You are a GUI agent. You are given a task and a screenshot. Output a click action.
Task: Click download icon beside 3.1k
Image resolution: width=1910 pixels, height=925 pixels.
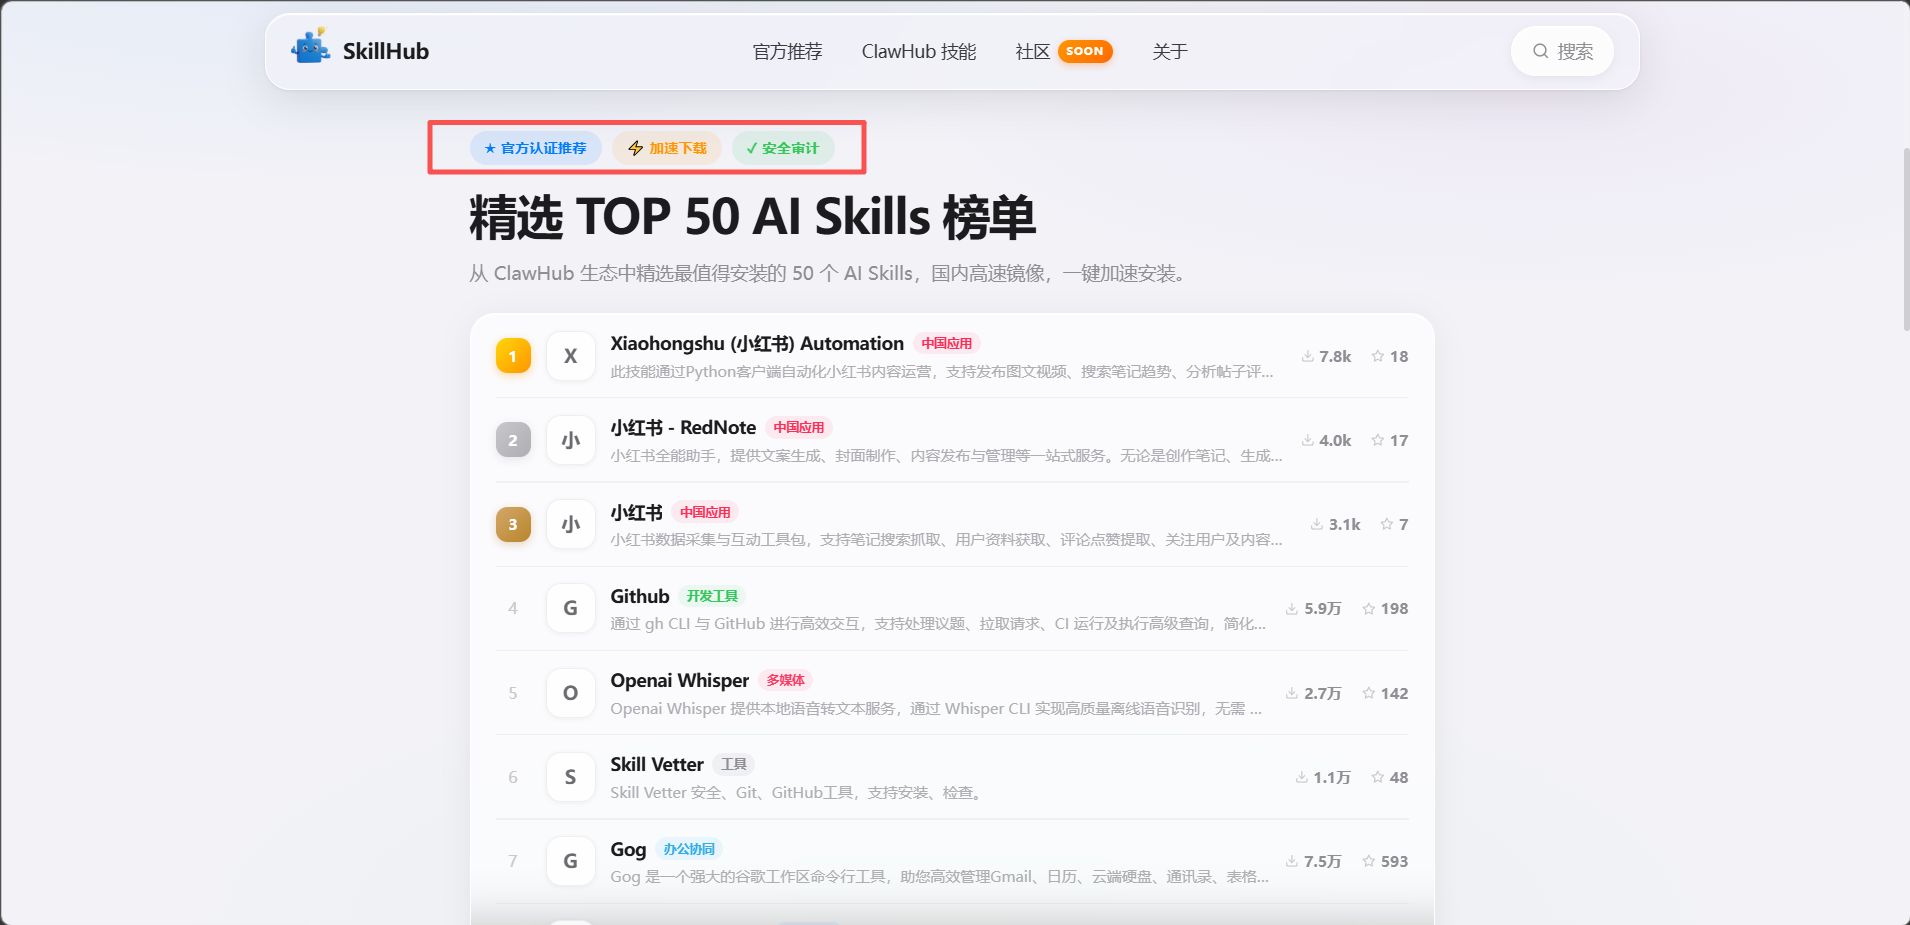(x=1317, y=524)
